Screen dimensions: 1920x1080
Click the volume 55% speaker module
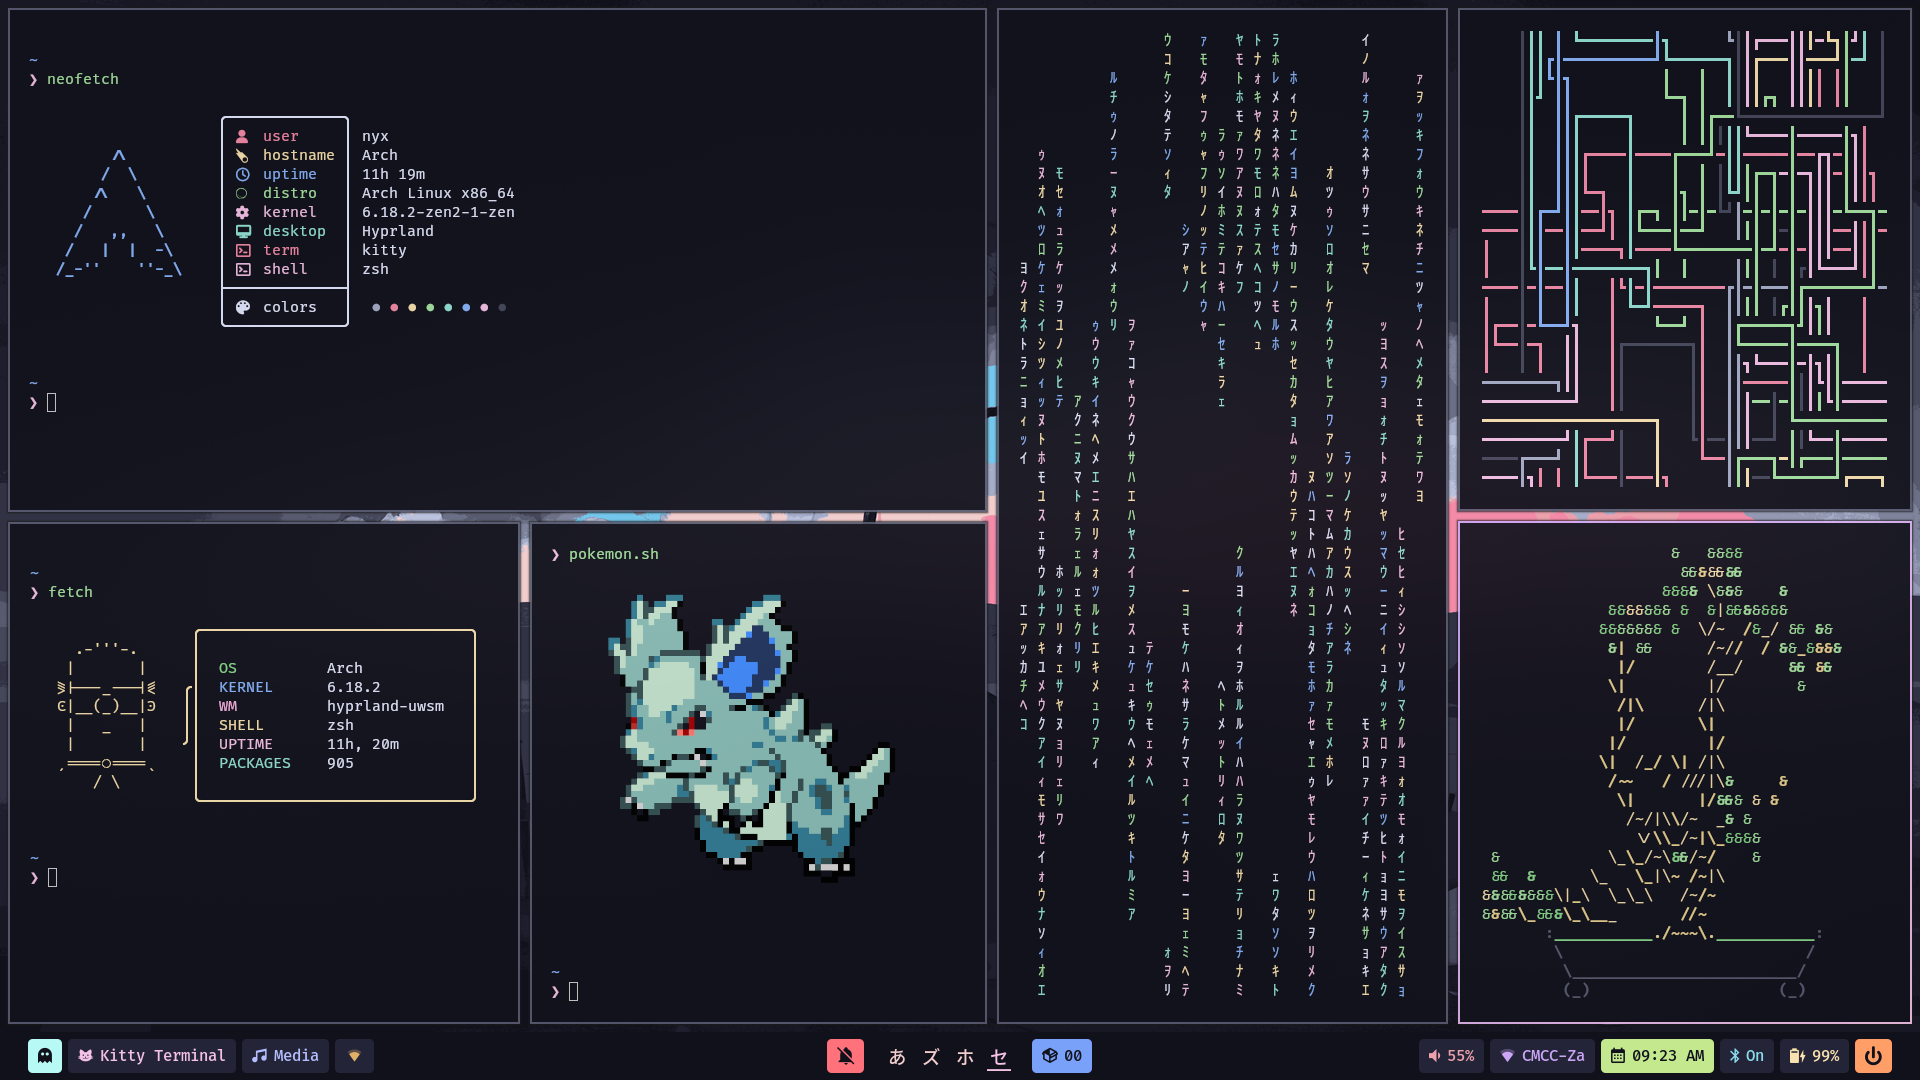tap(1451, 1056)
